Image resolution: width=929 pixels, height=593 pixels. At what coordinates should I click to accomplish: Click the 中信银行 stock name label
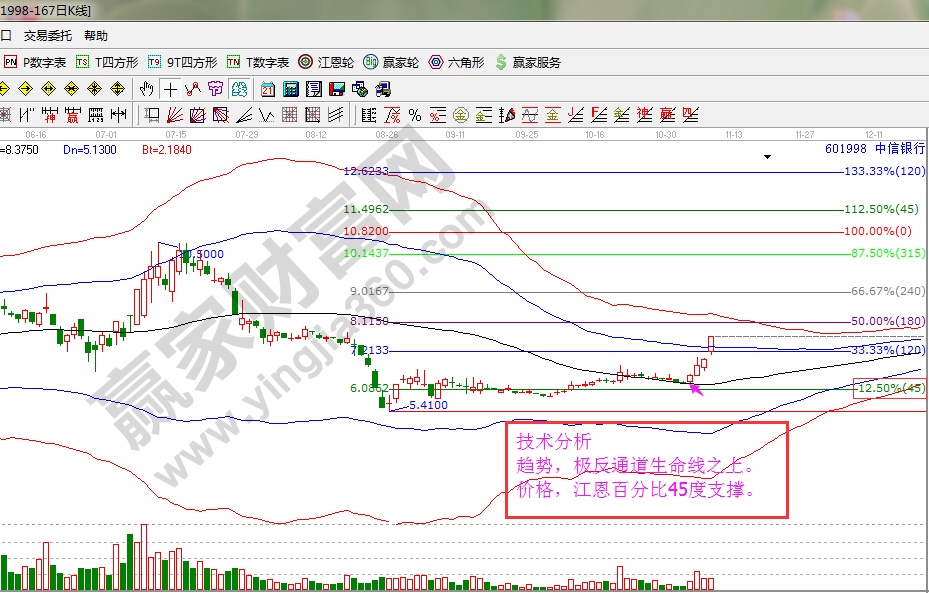tap(900, 148)
